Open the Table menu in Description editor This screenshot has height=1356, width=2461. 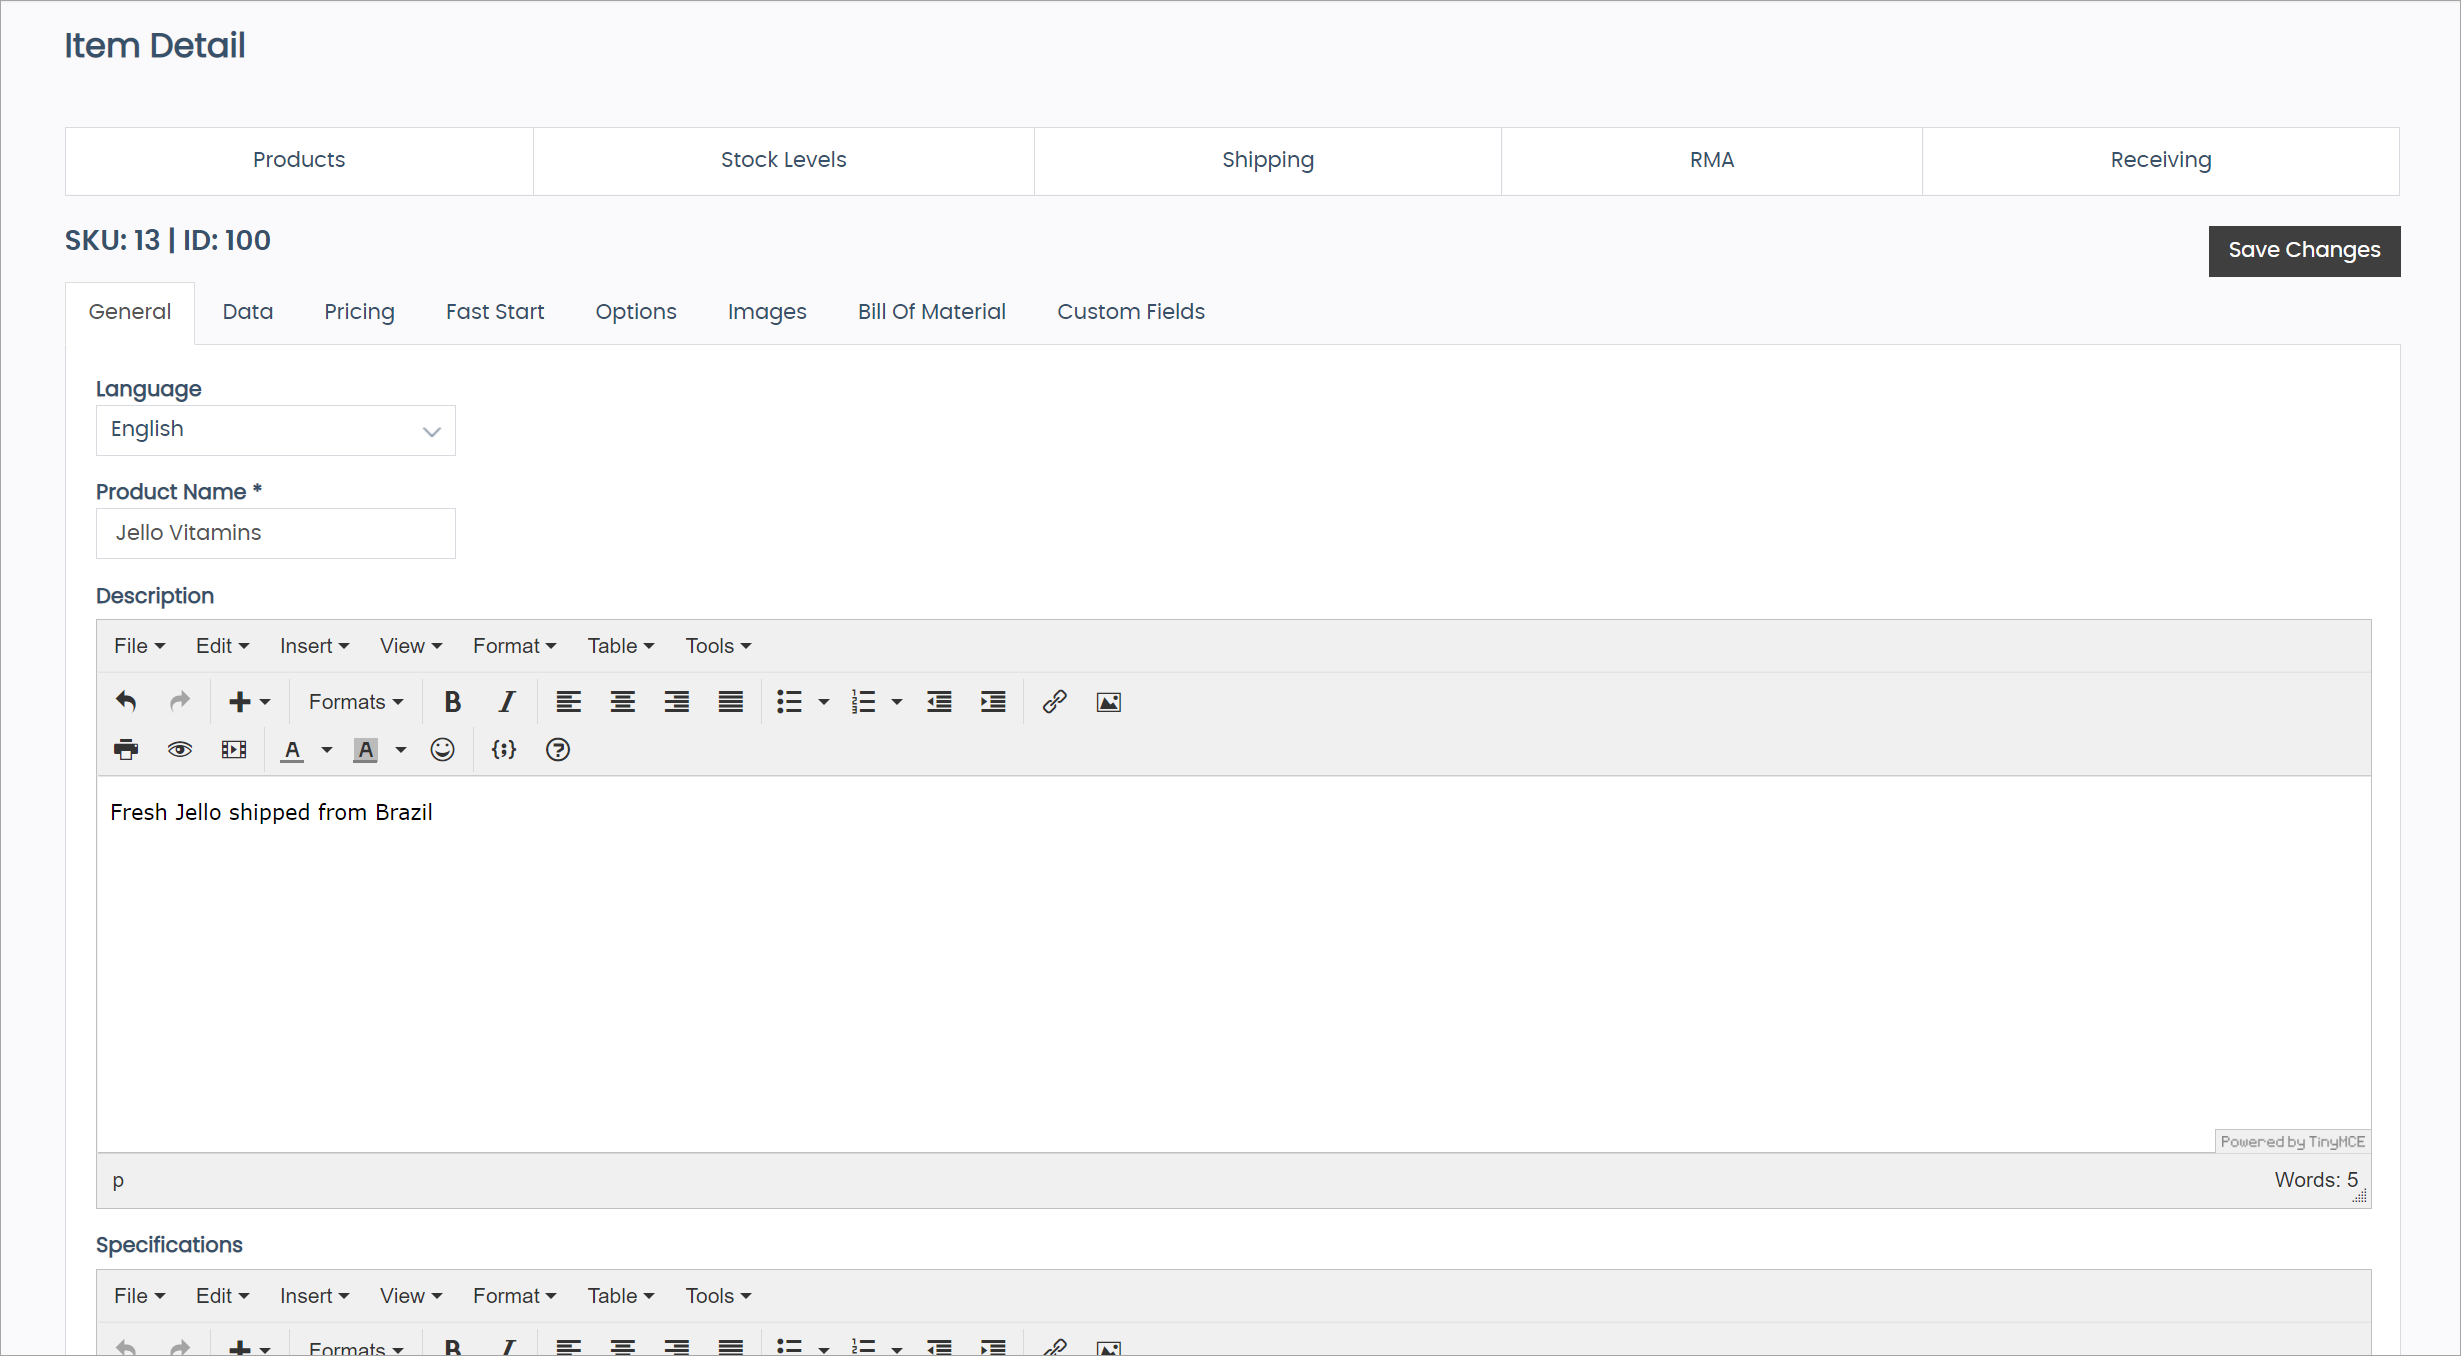point(620,646)
